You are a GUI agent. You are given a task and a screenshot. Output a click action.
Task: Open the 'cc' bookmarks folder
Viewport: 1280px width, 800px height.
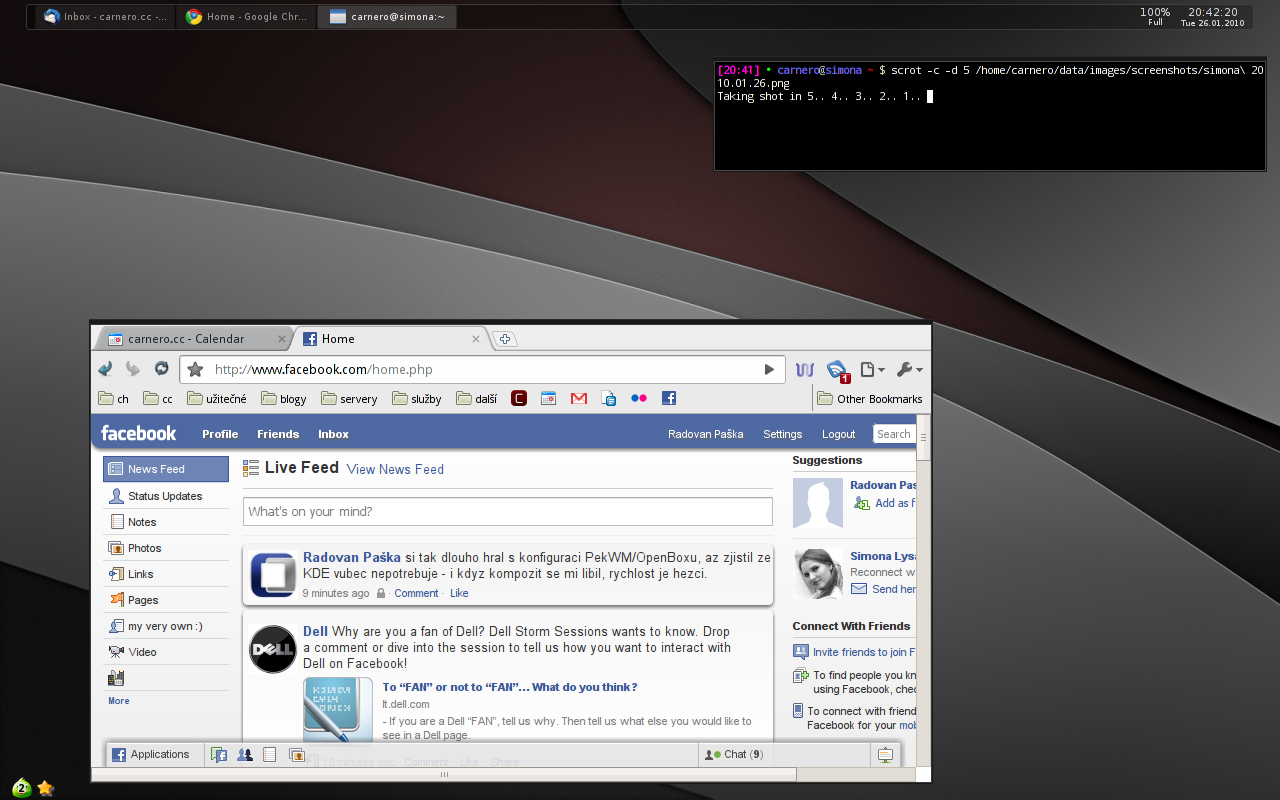(158, 398)
